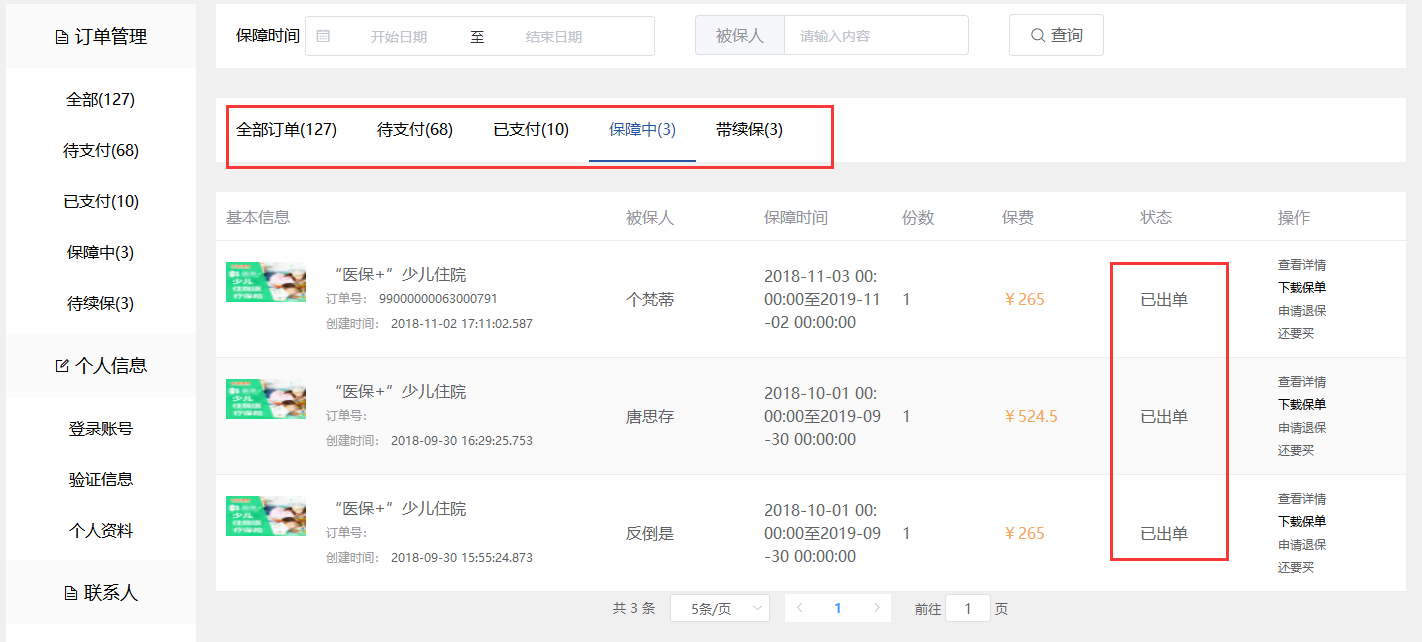The image size is (1422, 642).
Task: Click the document icon beside 联系人
Action: click(x=70, y=593)
